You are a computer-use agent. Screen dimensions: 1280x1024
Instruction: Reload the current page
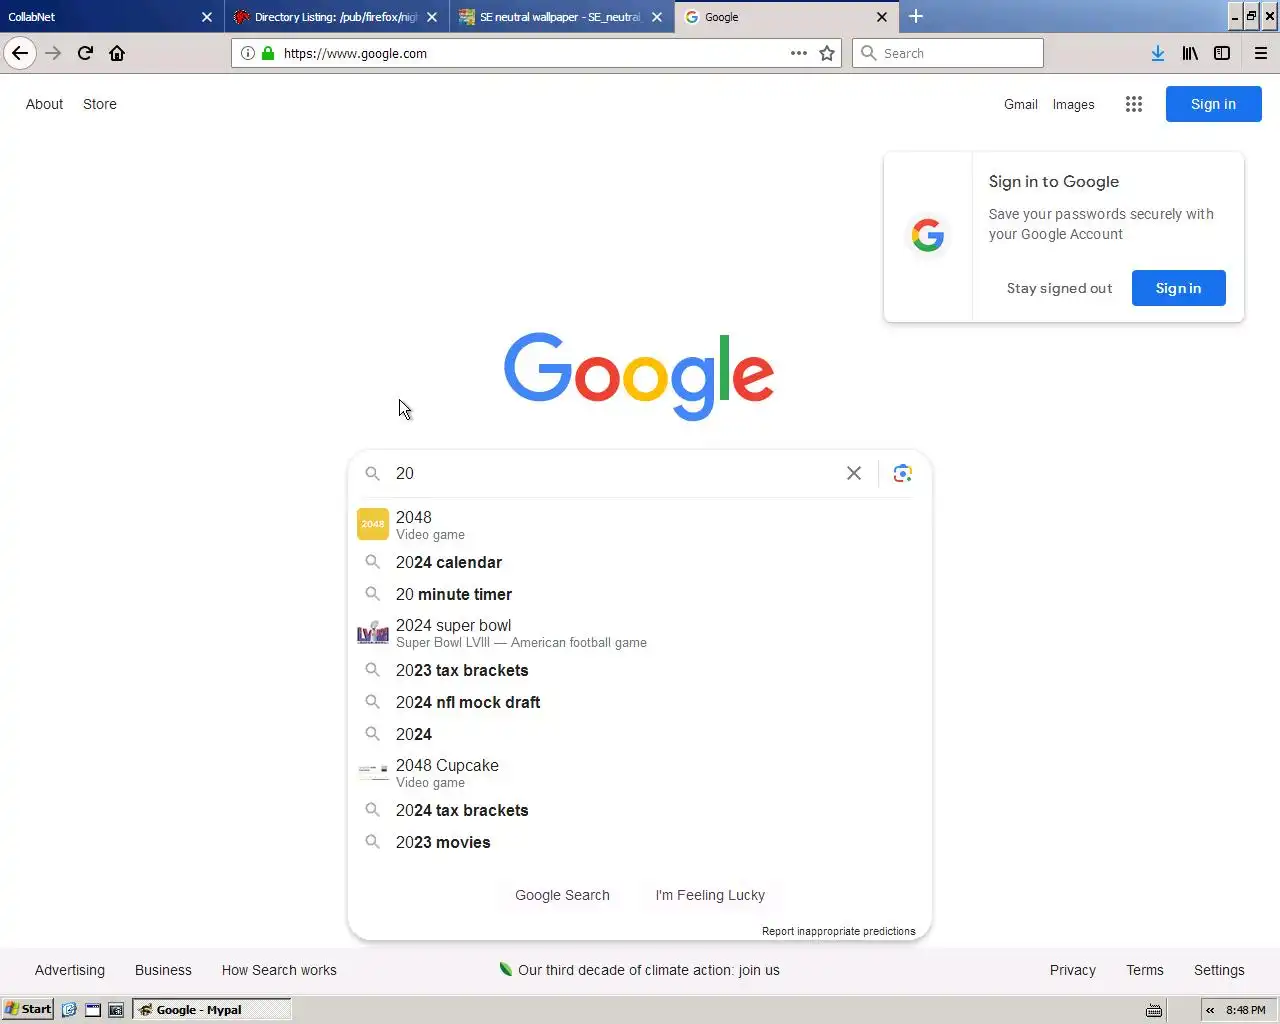pyautogui.click(x=85, y=53)
